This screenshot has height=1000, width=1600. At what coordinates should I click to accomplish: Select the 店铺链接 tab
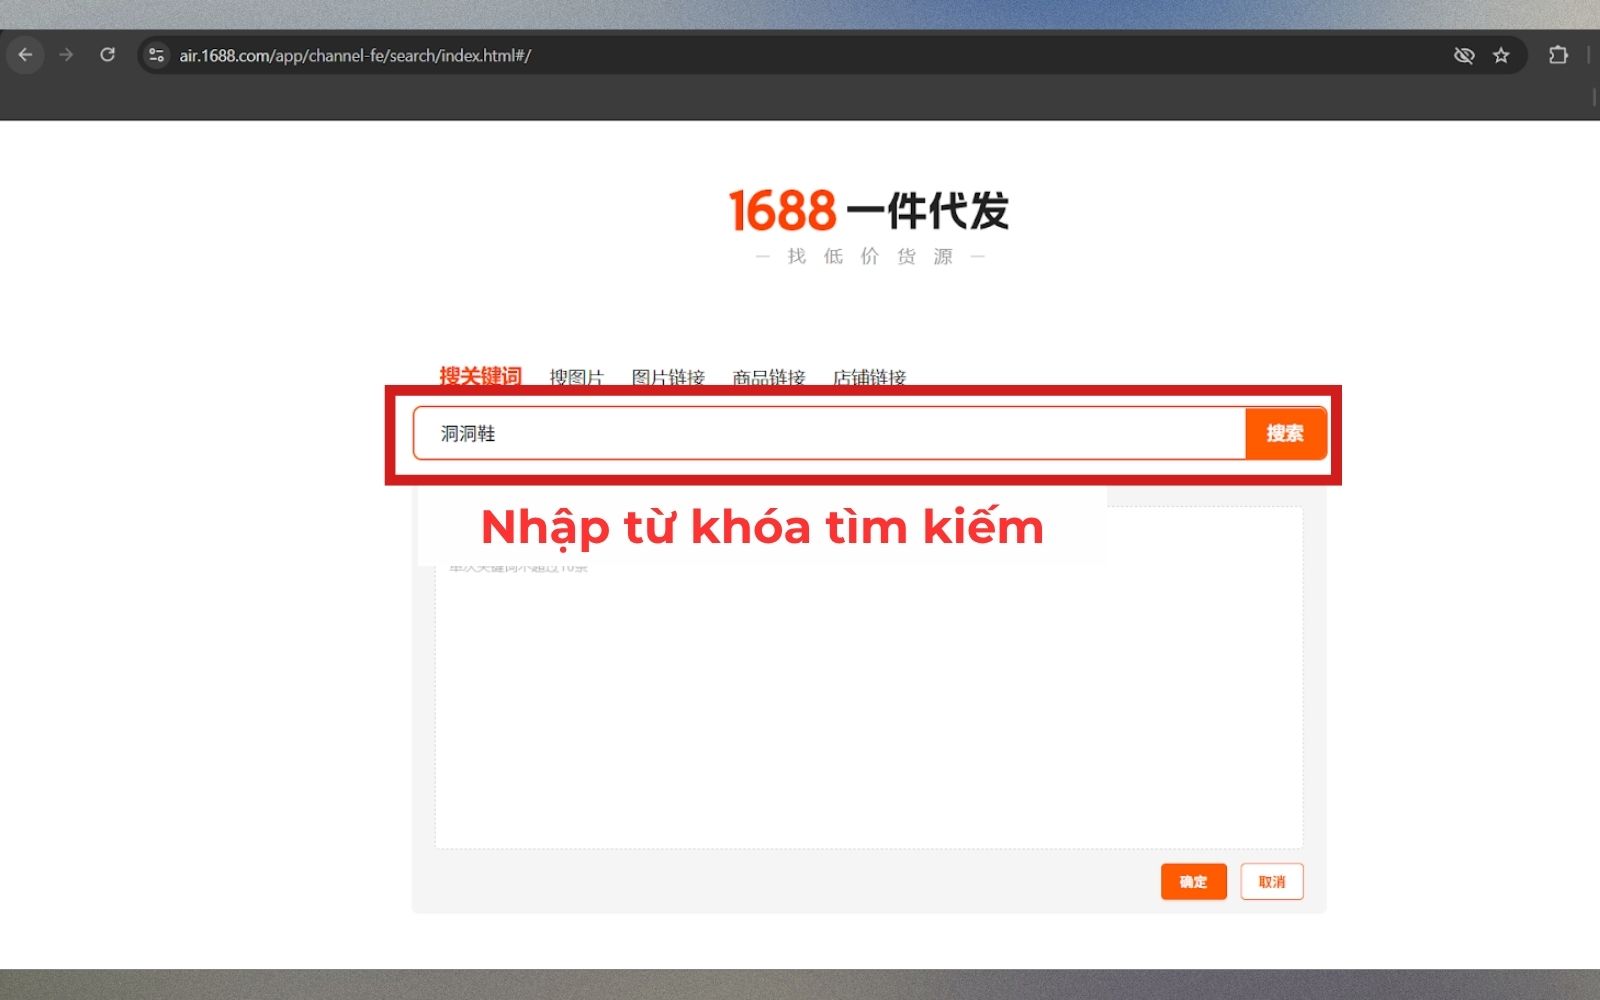[x=869, y=377]
